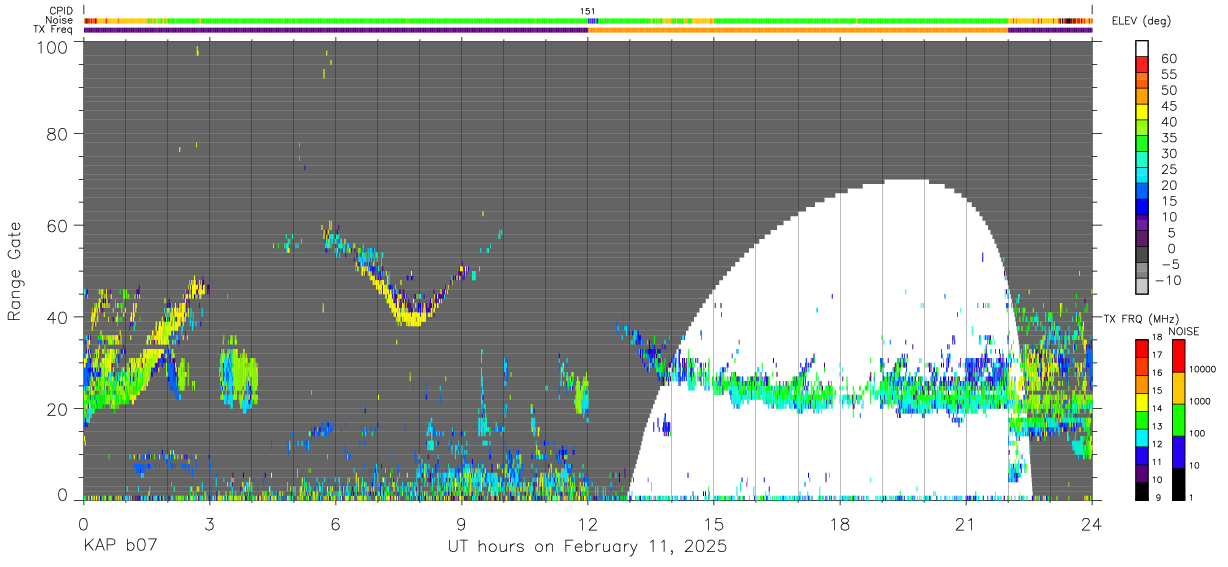Click the yellow V-shaped echo near 8 UT
The image size is (1228, 567).
click(412, 317)
